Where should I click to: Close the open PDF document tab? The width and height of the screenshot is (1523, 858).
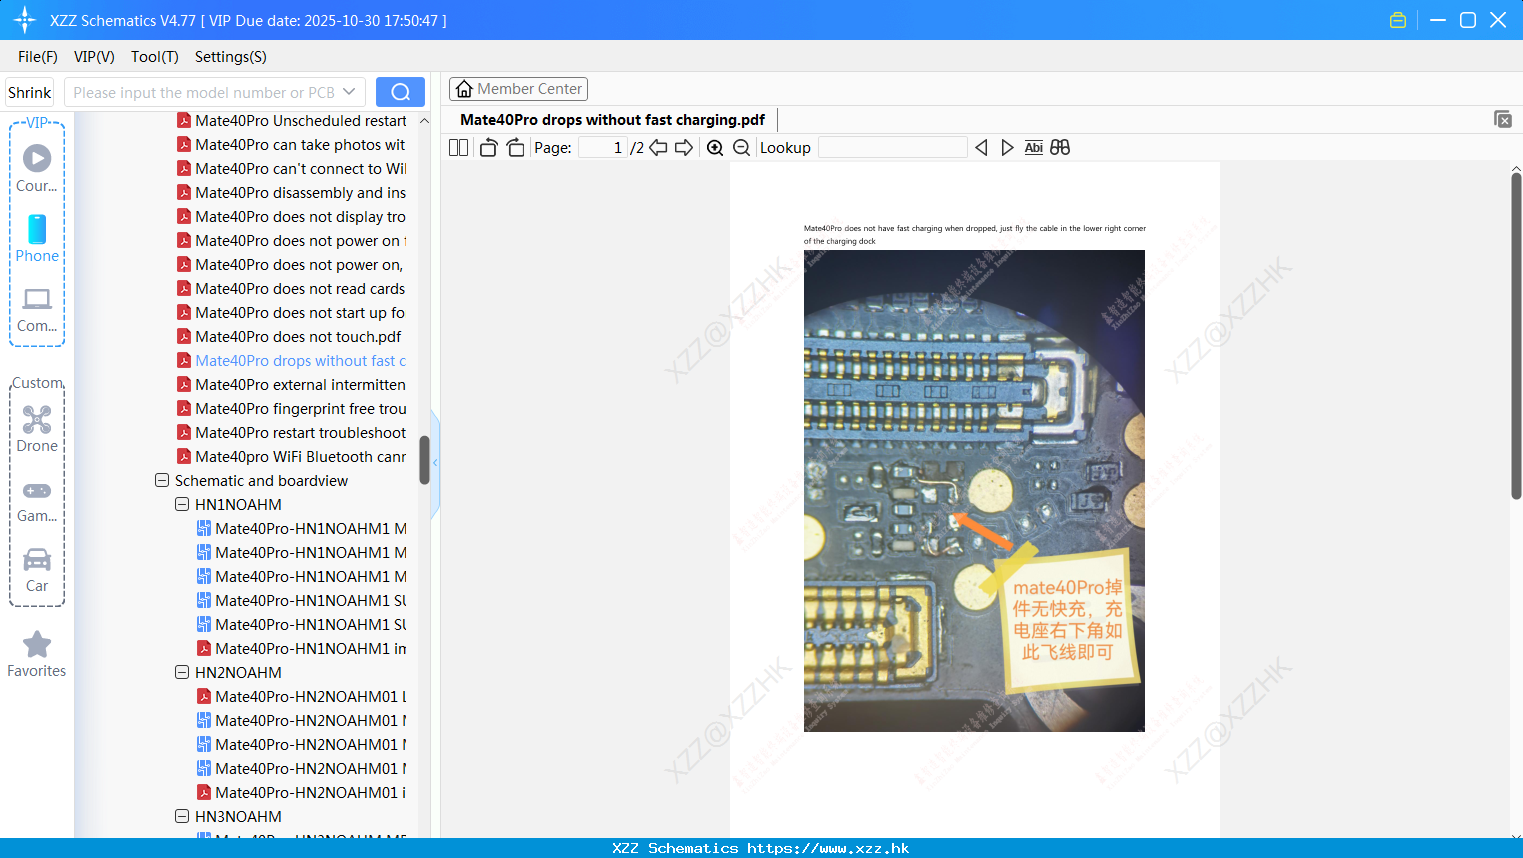coord(1503,119)
